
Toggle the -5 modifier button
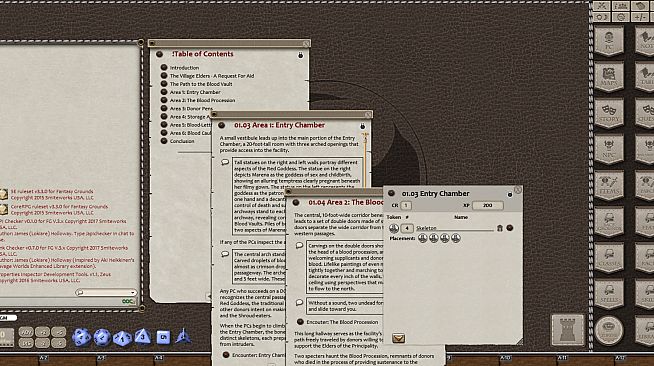[58, 343]
